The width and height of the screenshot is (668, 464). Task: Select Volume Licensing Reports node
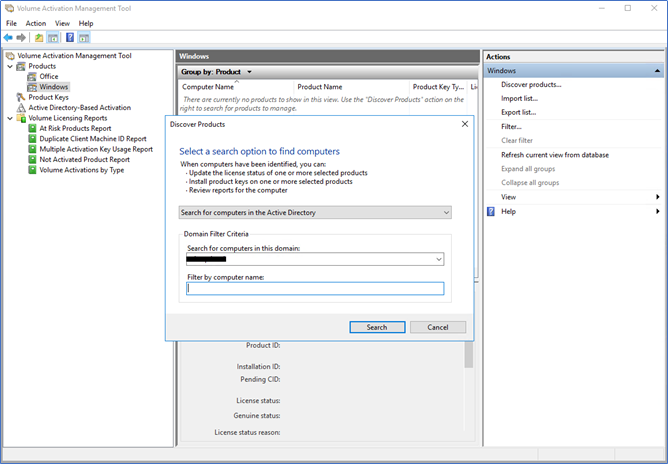click(x=68, y=118)
